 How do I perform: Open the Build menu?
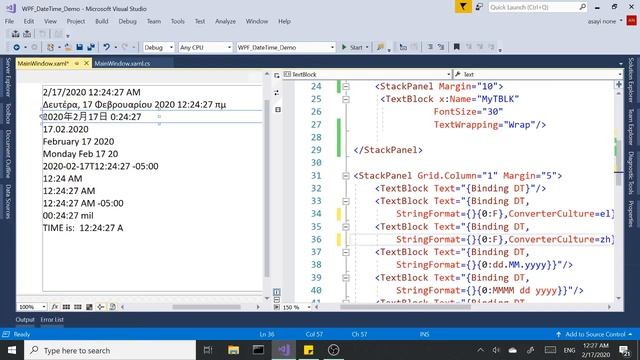pos(102,21)
